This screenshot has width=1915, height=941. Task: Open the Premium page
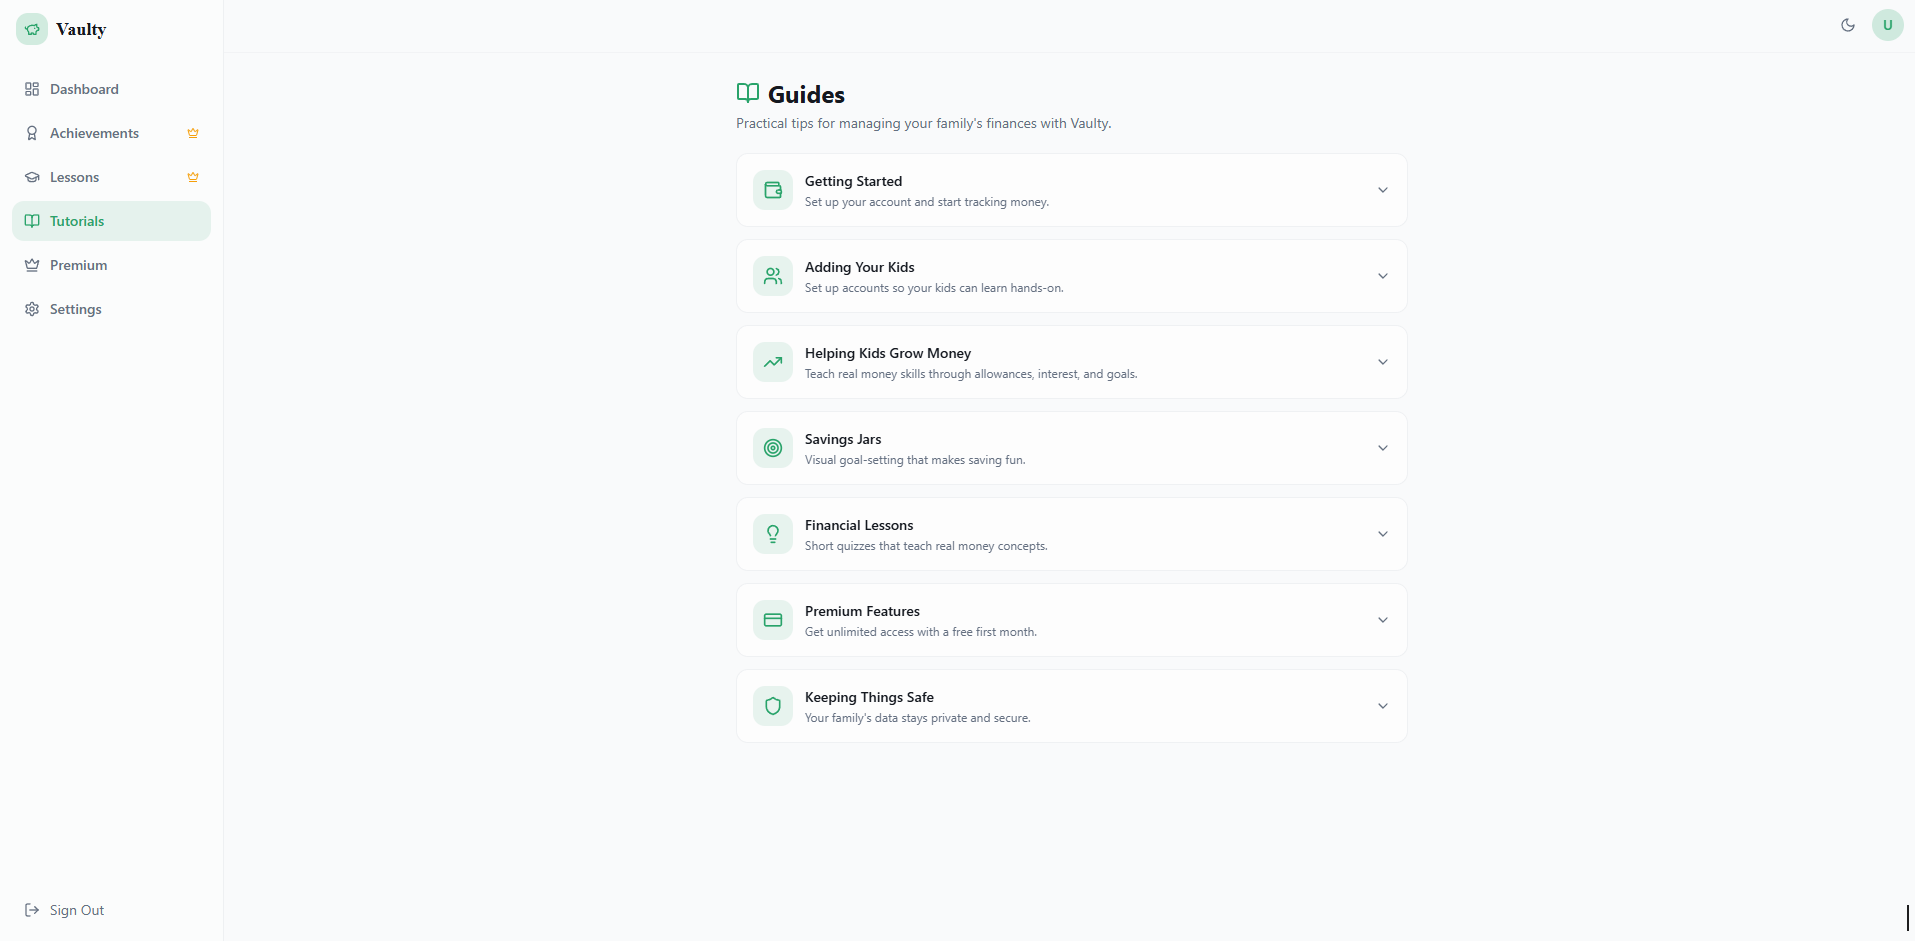click(x=78, y=264)
